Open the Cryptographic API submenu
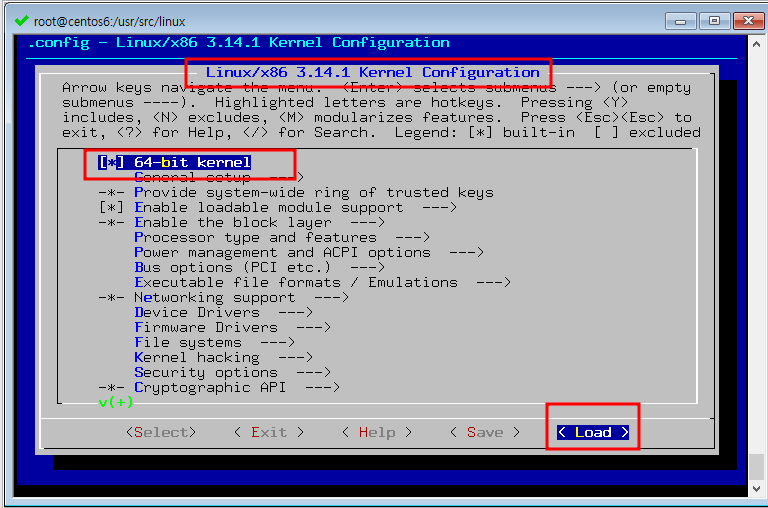 click(237, 387)
